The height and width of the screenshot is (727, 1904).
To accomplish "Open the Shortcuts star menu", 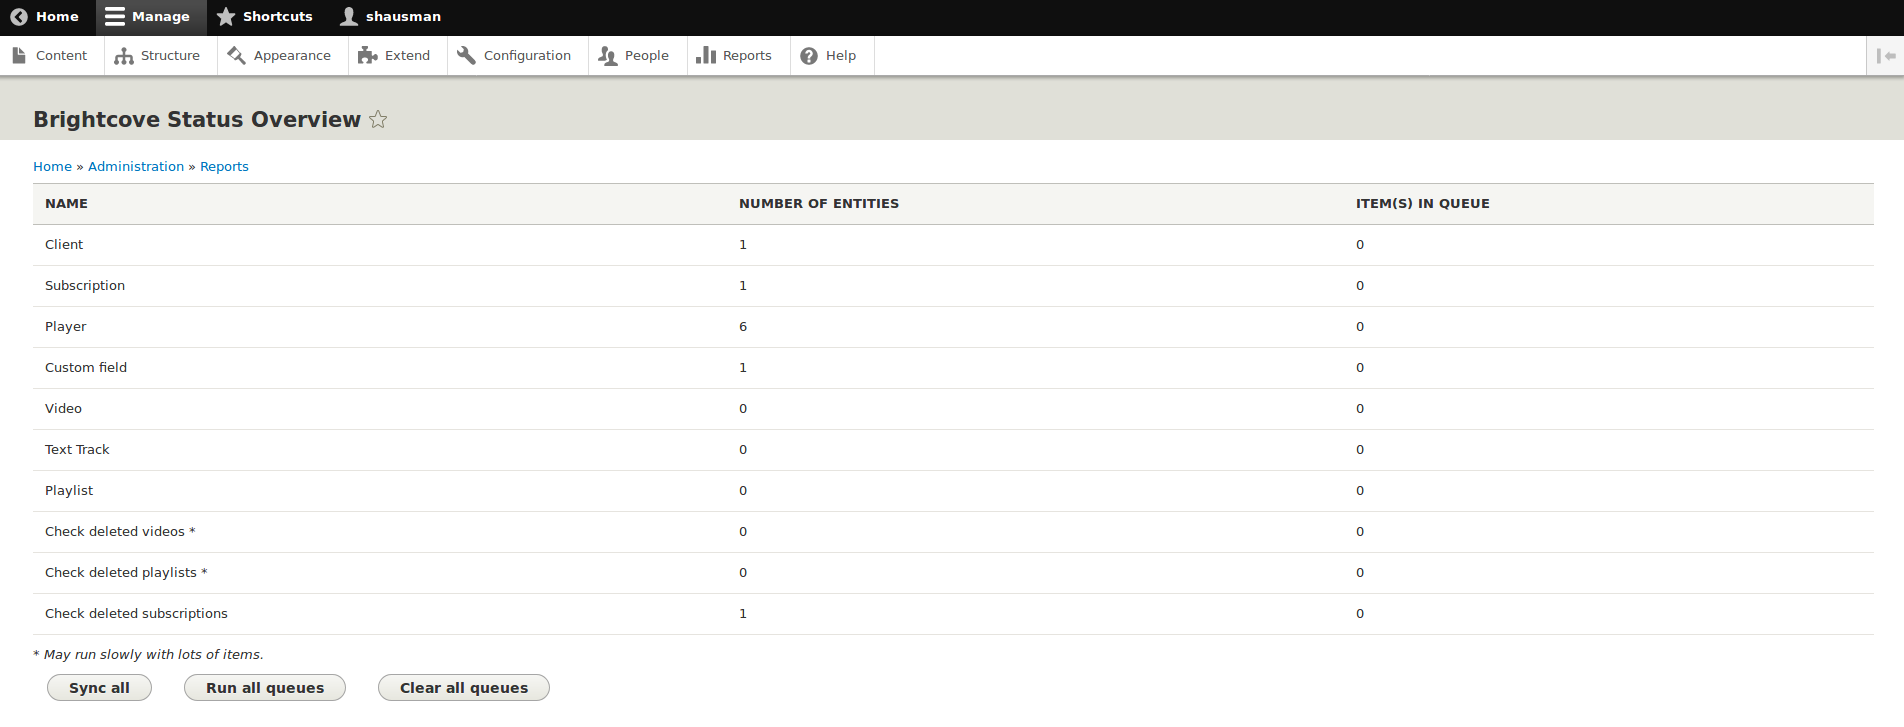I will (265, 17).
